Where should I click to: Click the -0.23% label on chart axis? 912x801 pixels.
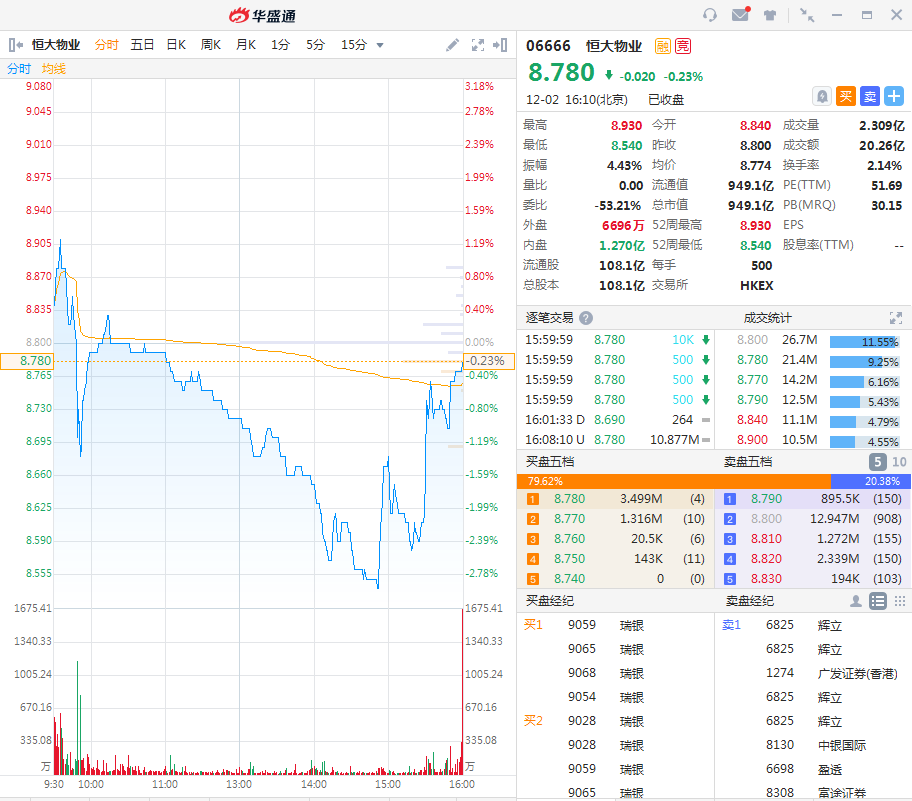[489, 361]
